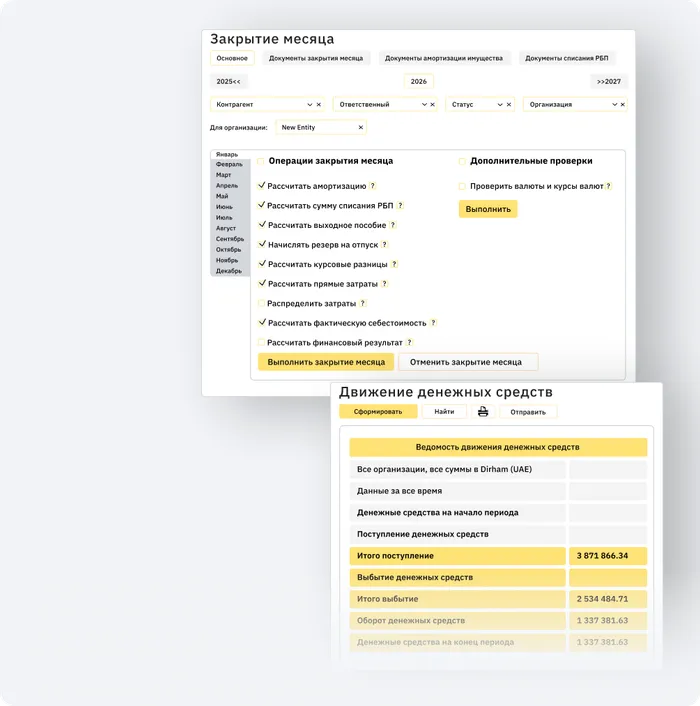700x706 pixels.
Task: Click the printer icon in cash flow report
Action: 483,411
